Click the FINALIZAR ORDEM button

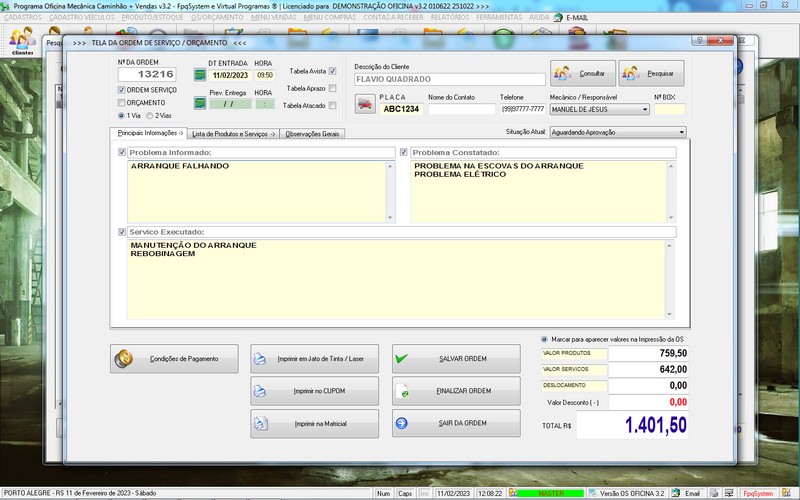coord(456,391)
